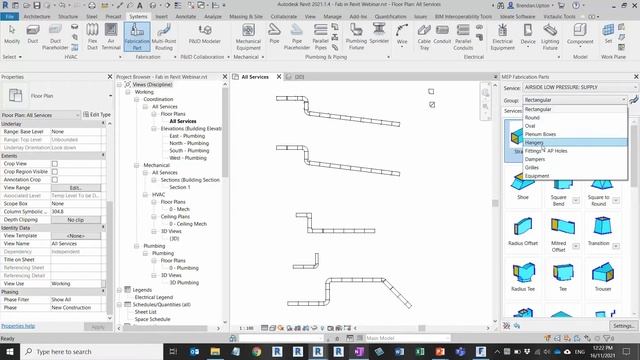This screenshot has width=640, height=360.
Task: Open the File menu button
Action: pyautogui.click(x=9, y=16)
